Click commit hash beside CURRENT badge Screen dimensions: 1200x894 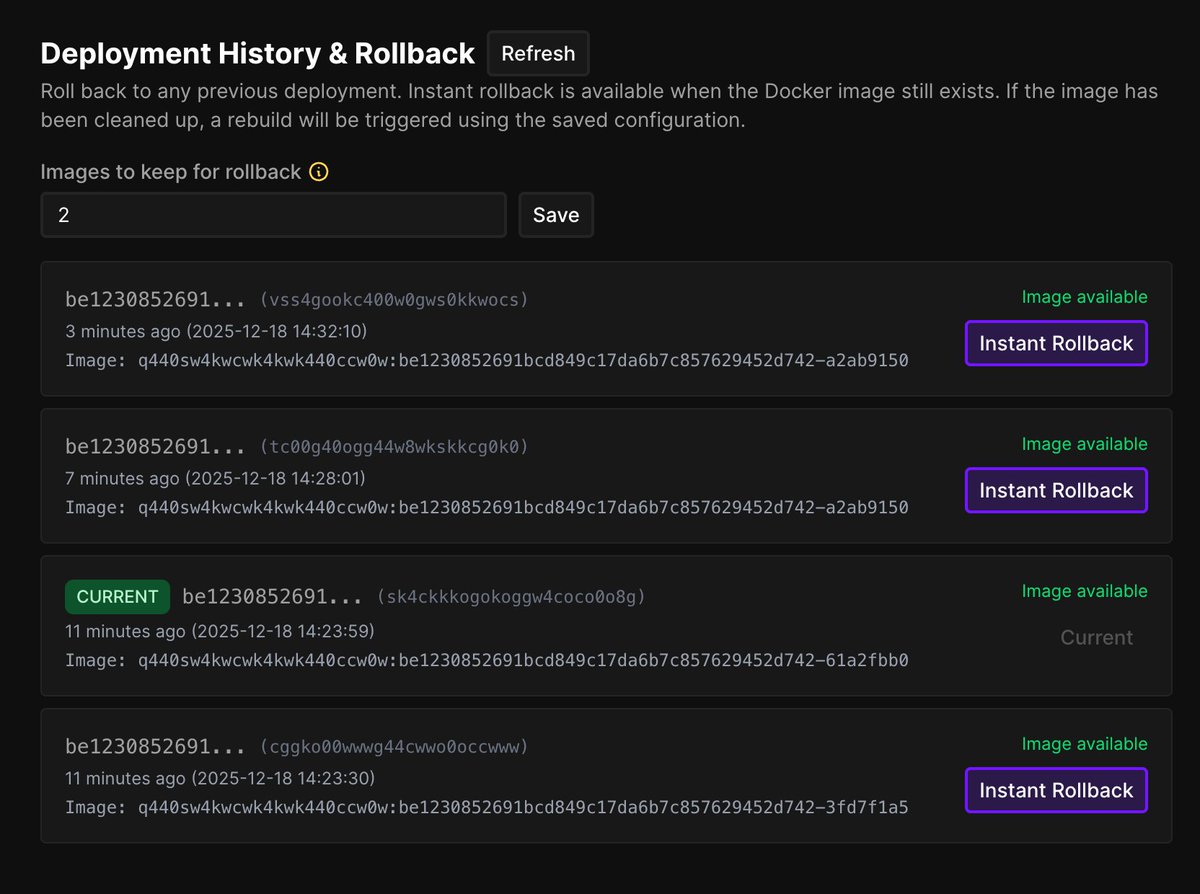tap(272, 597)
